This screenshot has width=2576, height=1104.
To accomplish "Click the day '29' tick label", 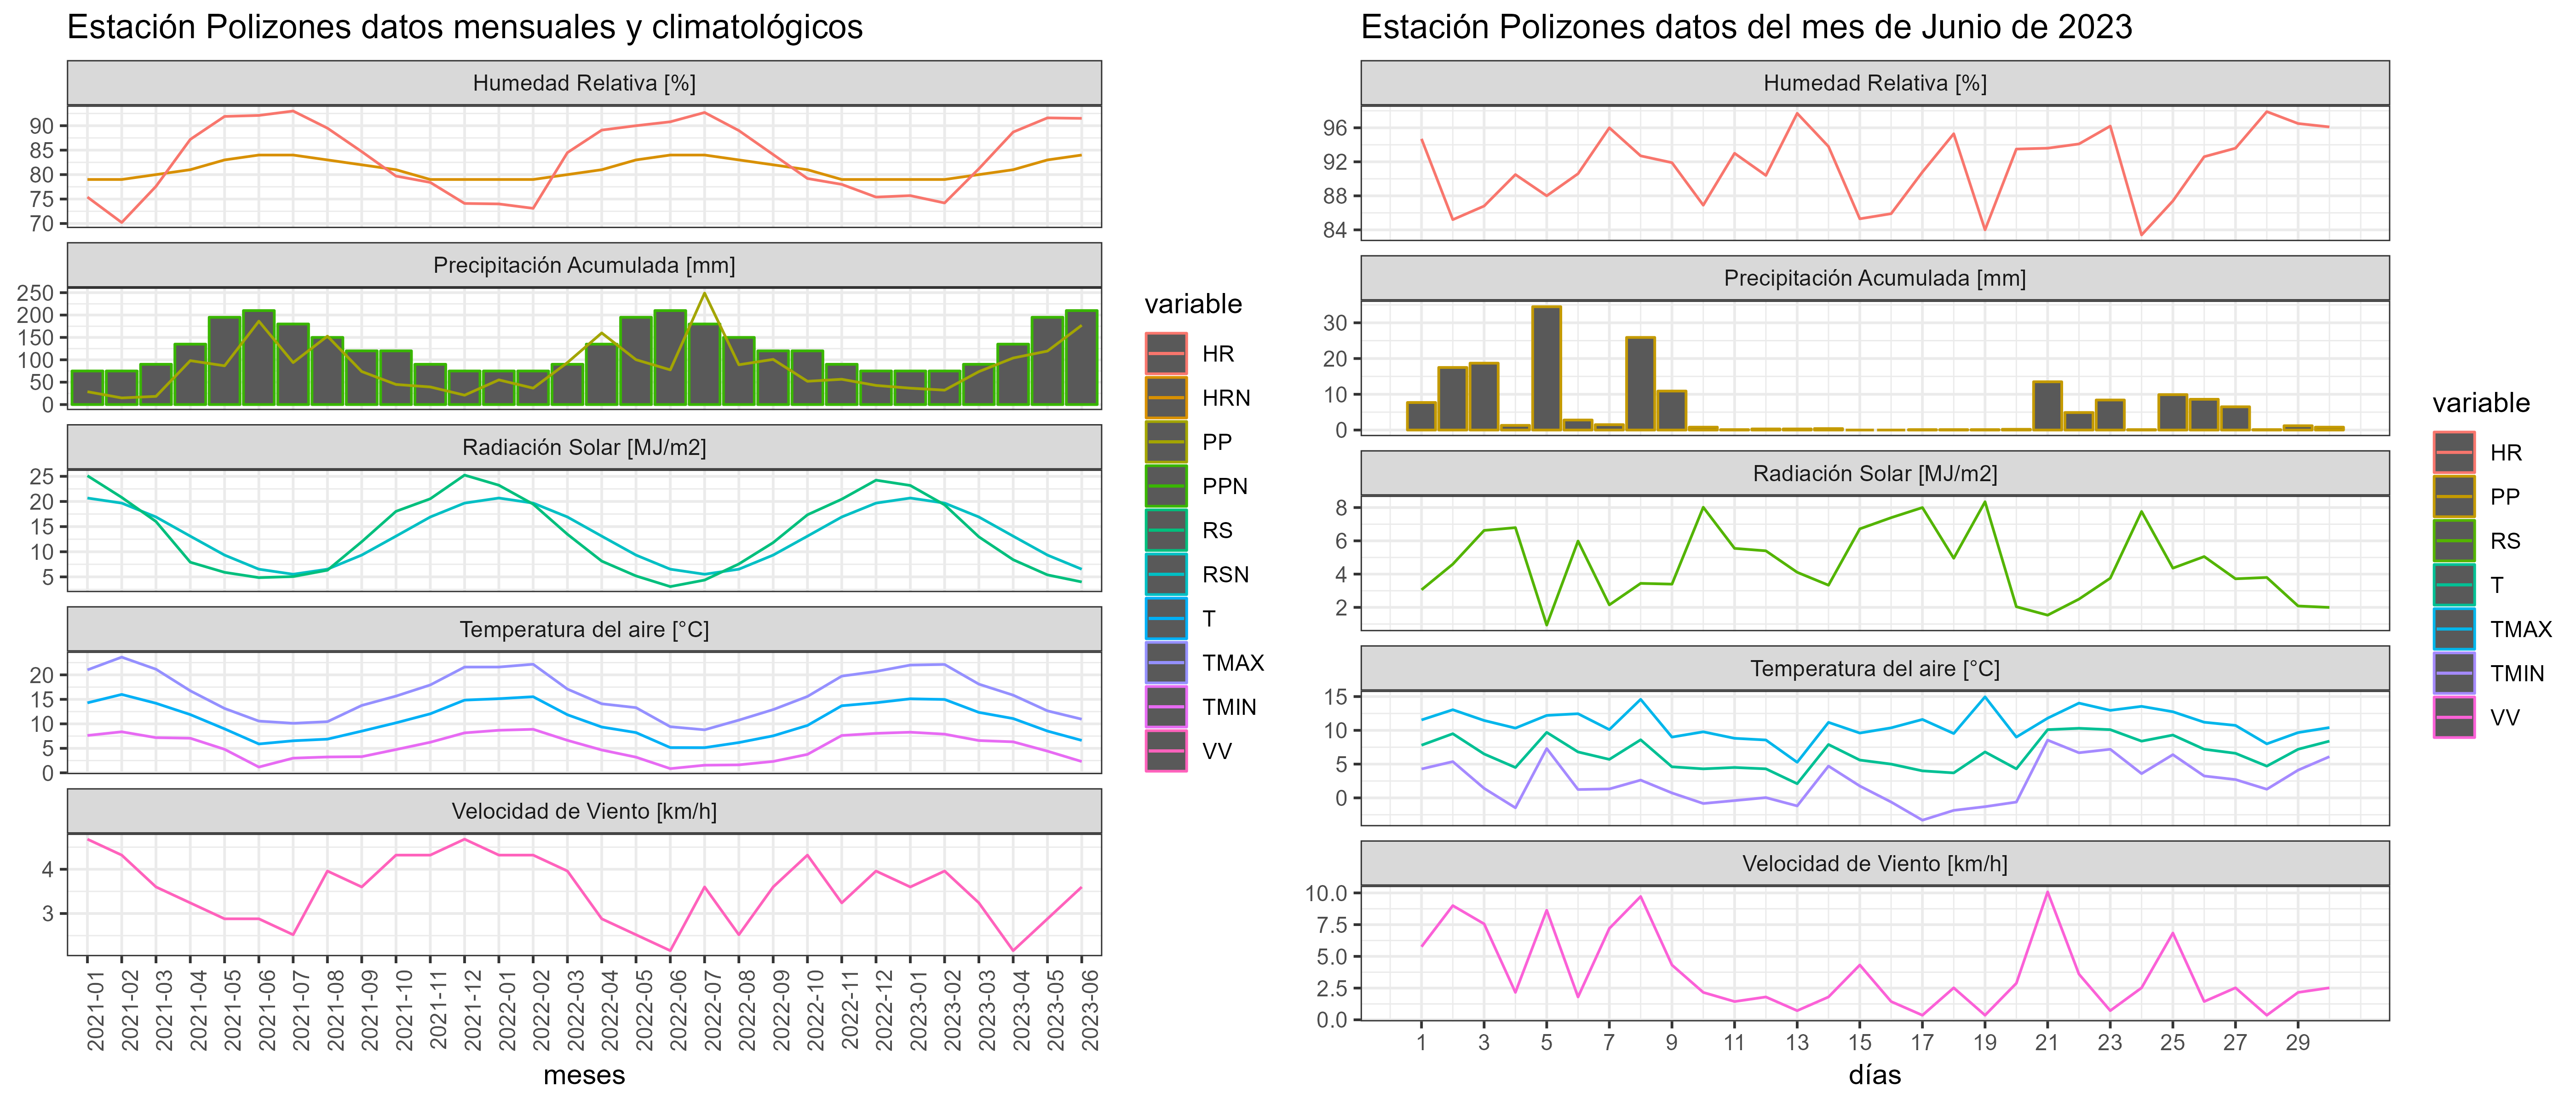I will tap(2298, 1042).
